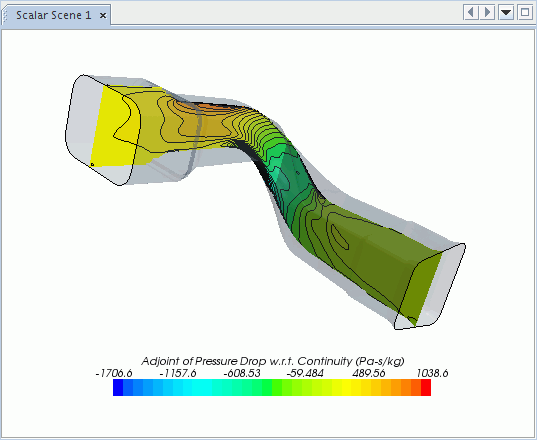This screenshot has width=537, height=440.
Task: Click the -1706.6 minimum legend label
Action: point(114,373)
